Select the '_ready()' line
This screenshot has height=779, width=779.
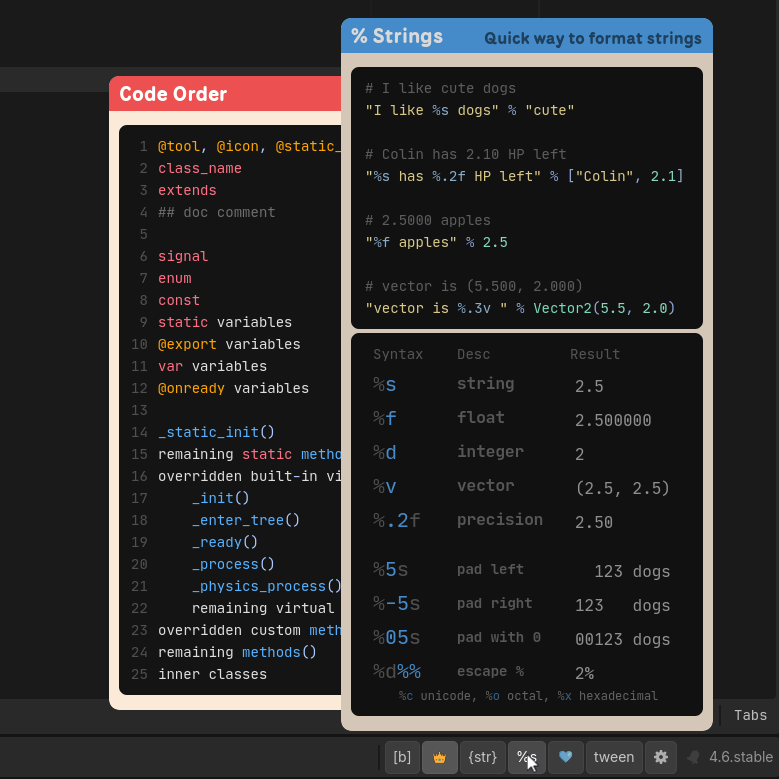pyautogui.click(x=225, y=542)
